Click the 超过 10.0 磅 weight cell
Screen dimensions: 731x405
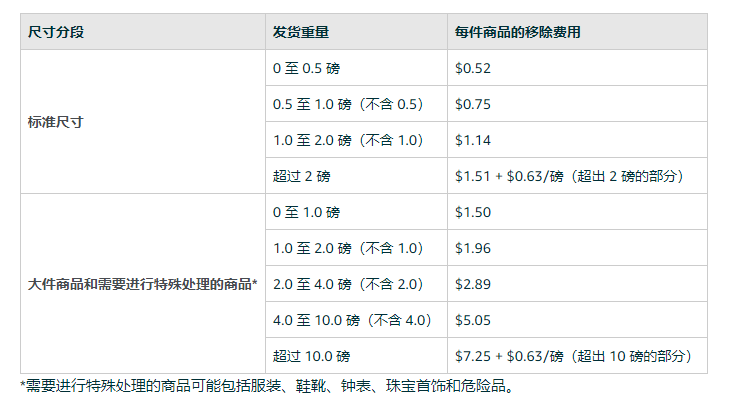pos(311,356)
